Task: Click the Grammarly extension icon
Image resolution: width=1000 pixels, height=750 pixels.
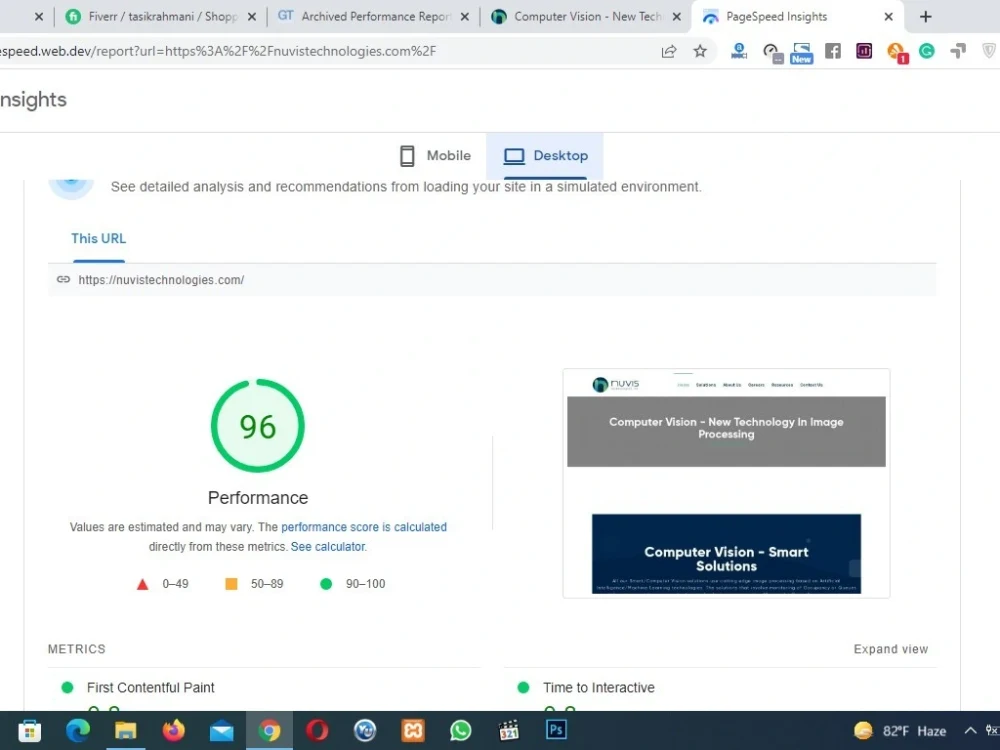Action: (x=927, y=51)
